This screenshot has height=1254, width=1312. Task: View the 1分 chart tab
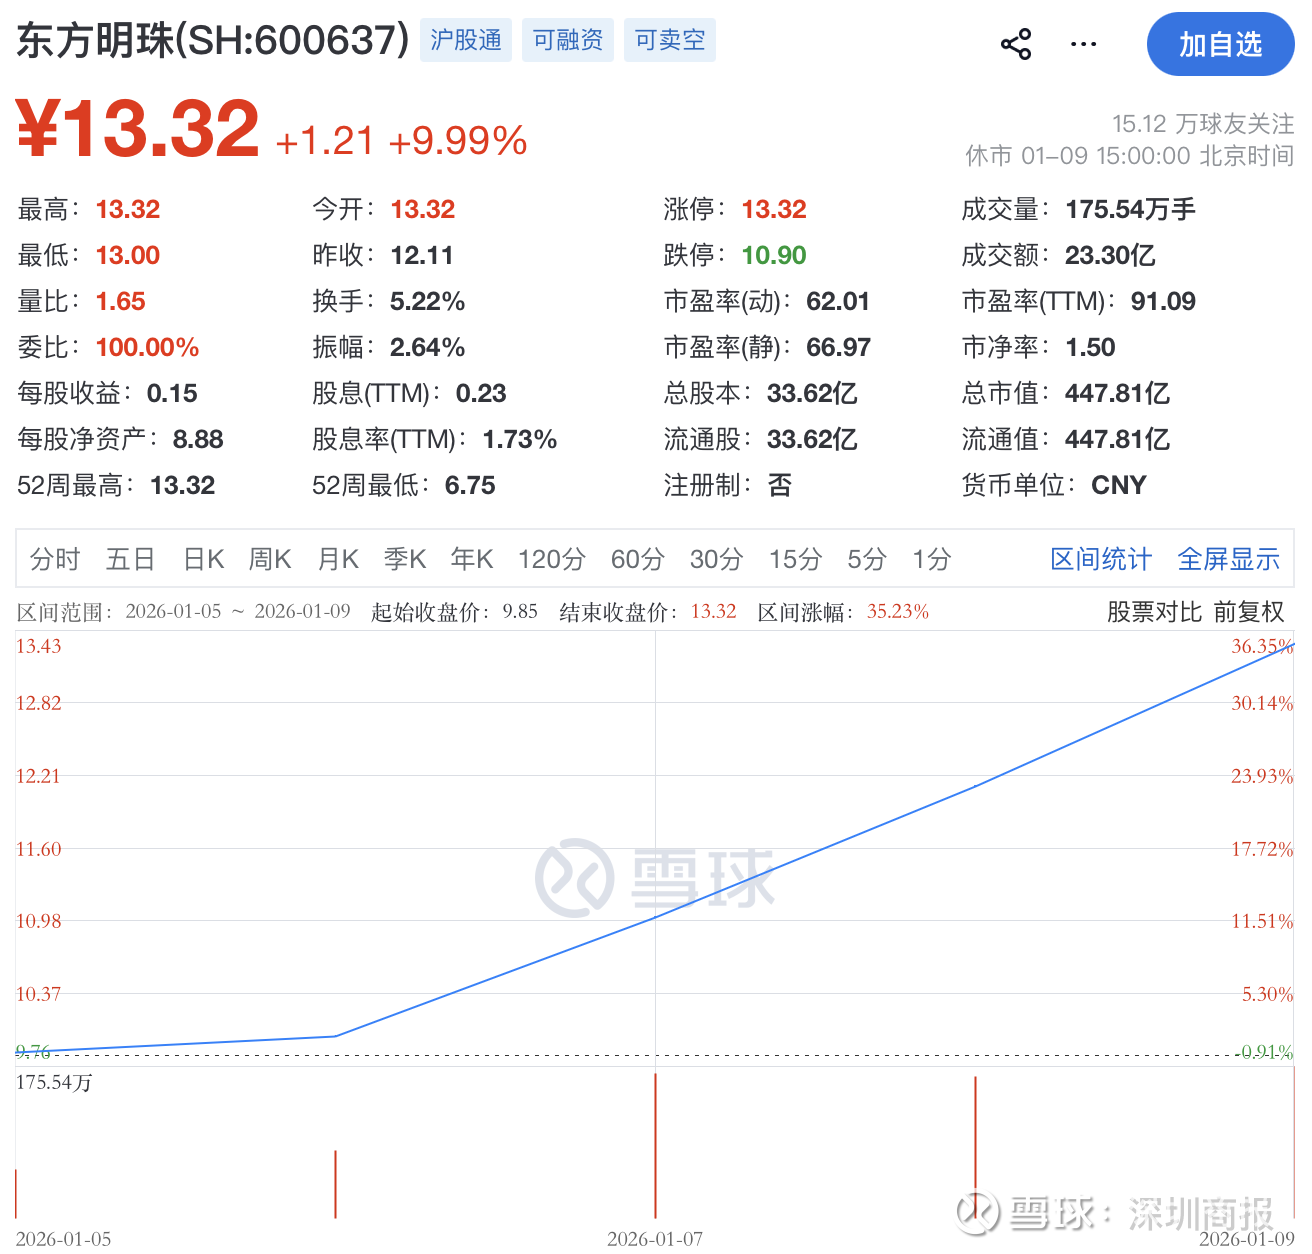click(931, 559)
